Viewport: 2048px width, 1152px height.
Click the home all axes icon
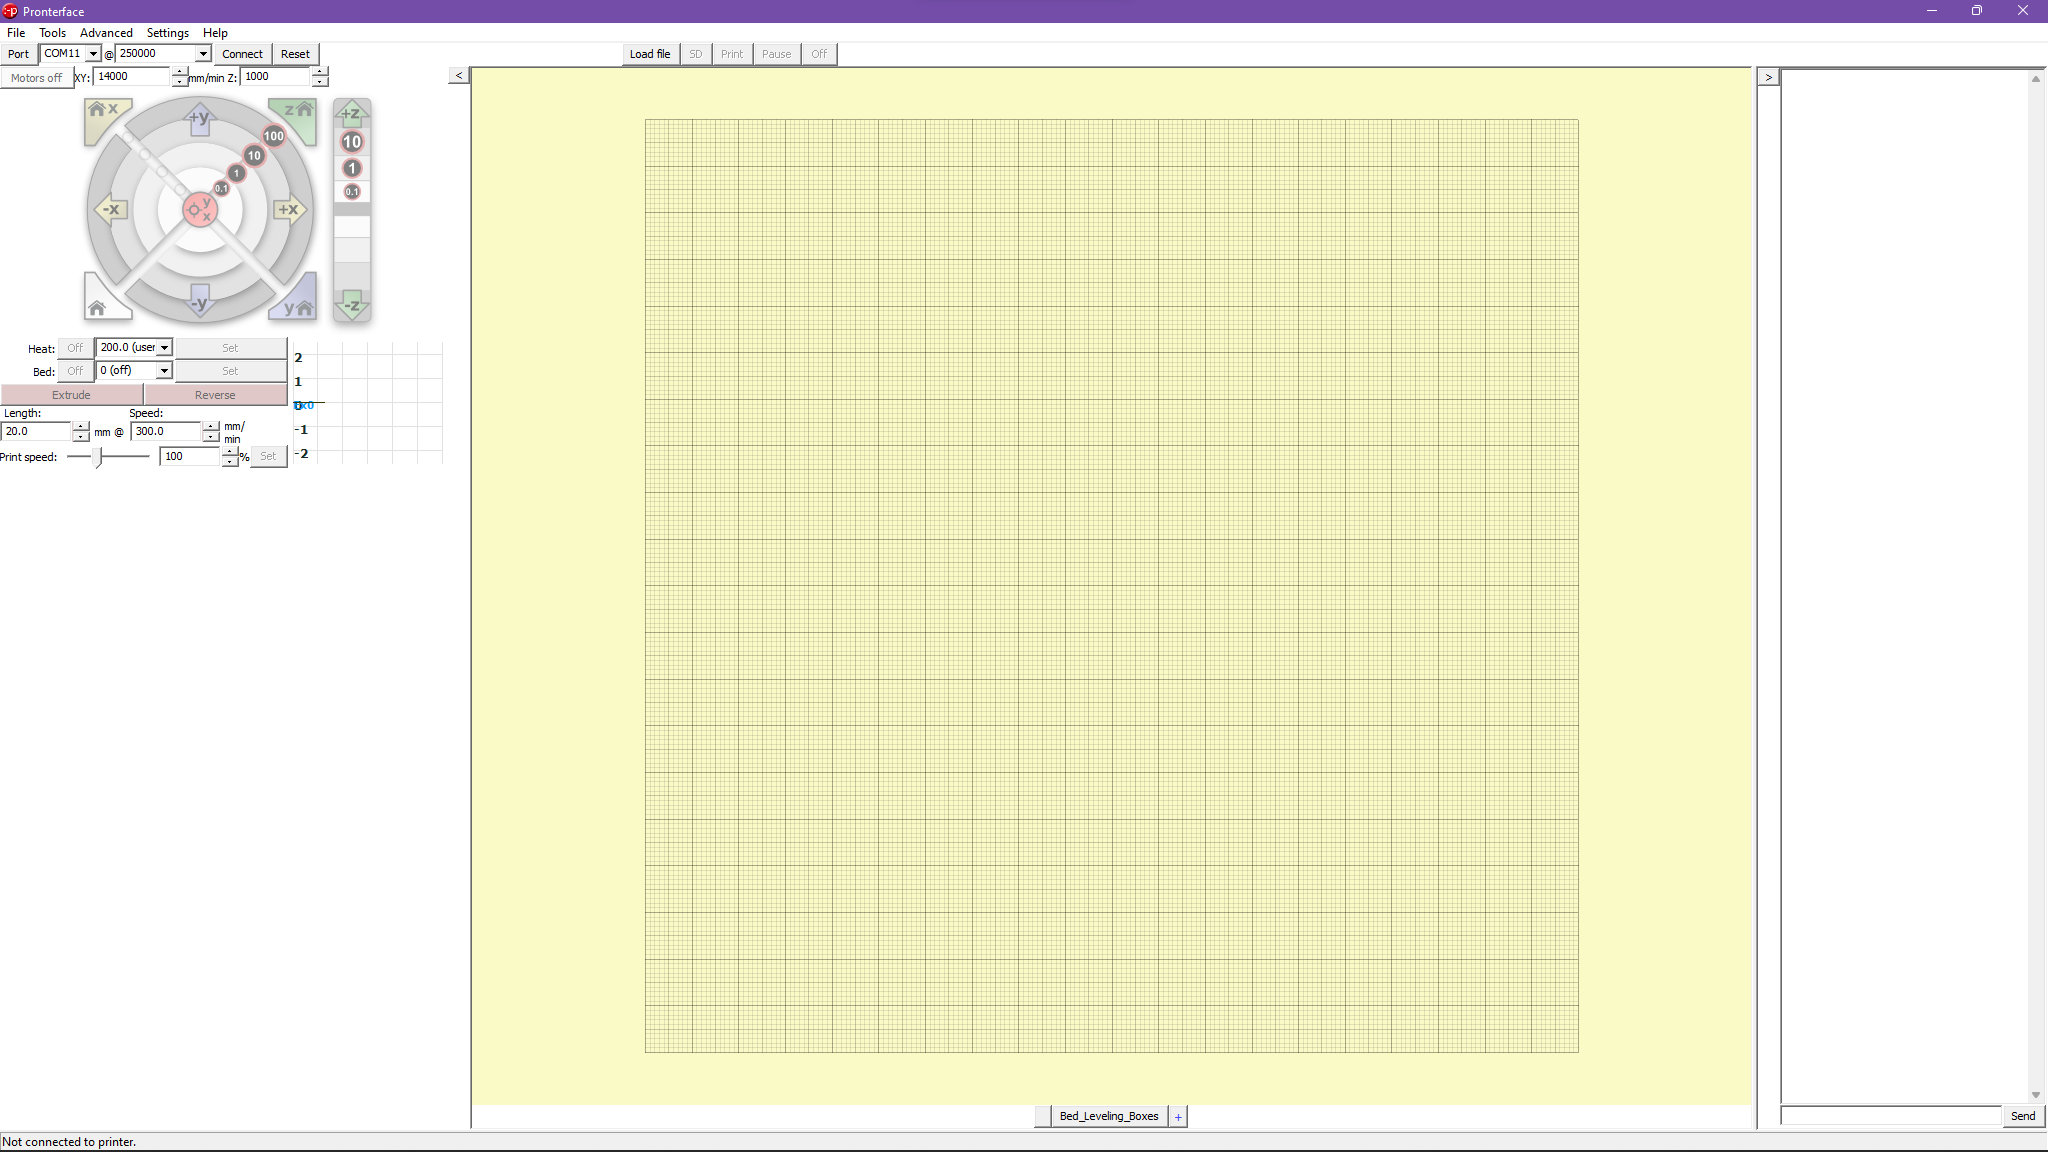coord(99,306)
